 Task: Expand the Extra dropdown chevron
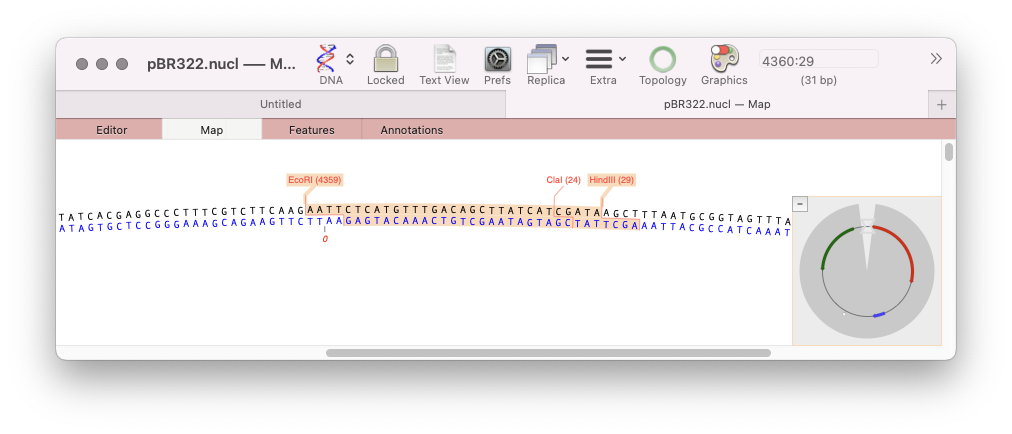click(623, 59)
